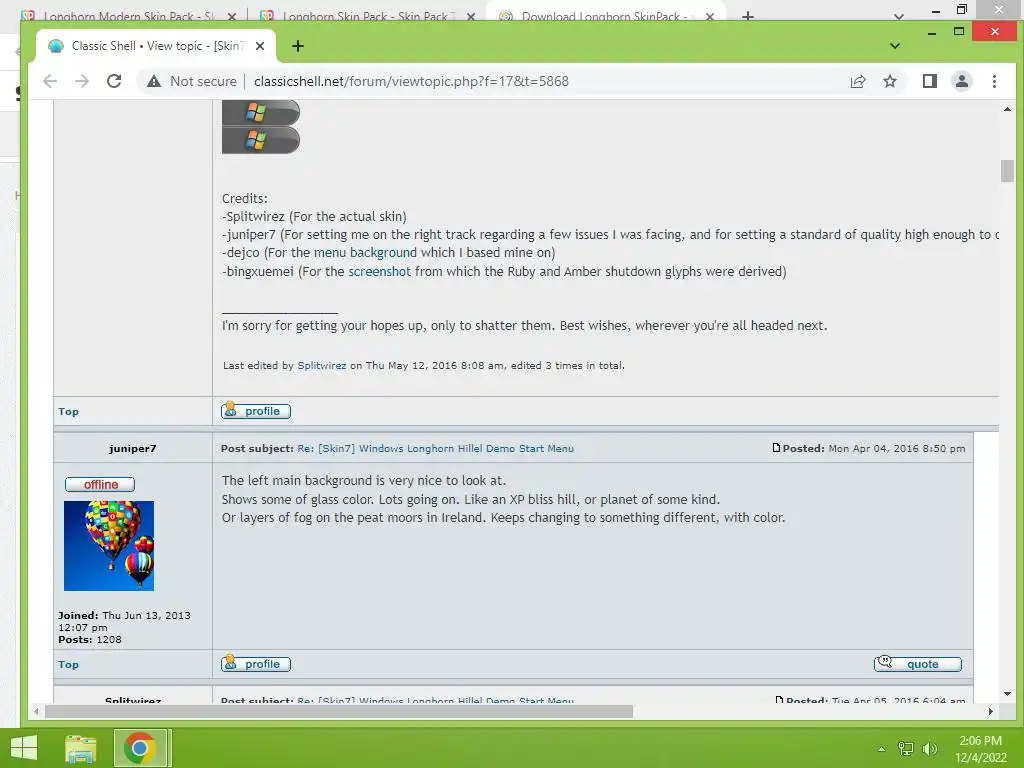Open juniper7's post subject link
1024x768 pixels.
(436, 449)
